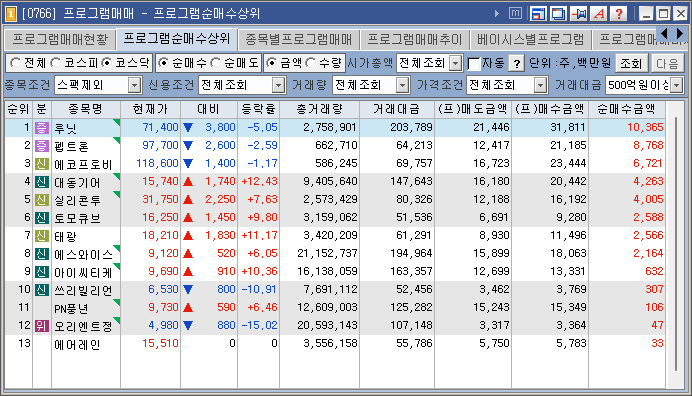692x396 pixels.
Task: Open the 시가총액 dropdown
Action: pyautogui.click(x=455, y=64)
